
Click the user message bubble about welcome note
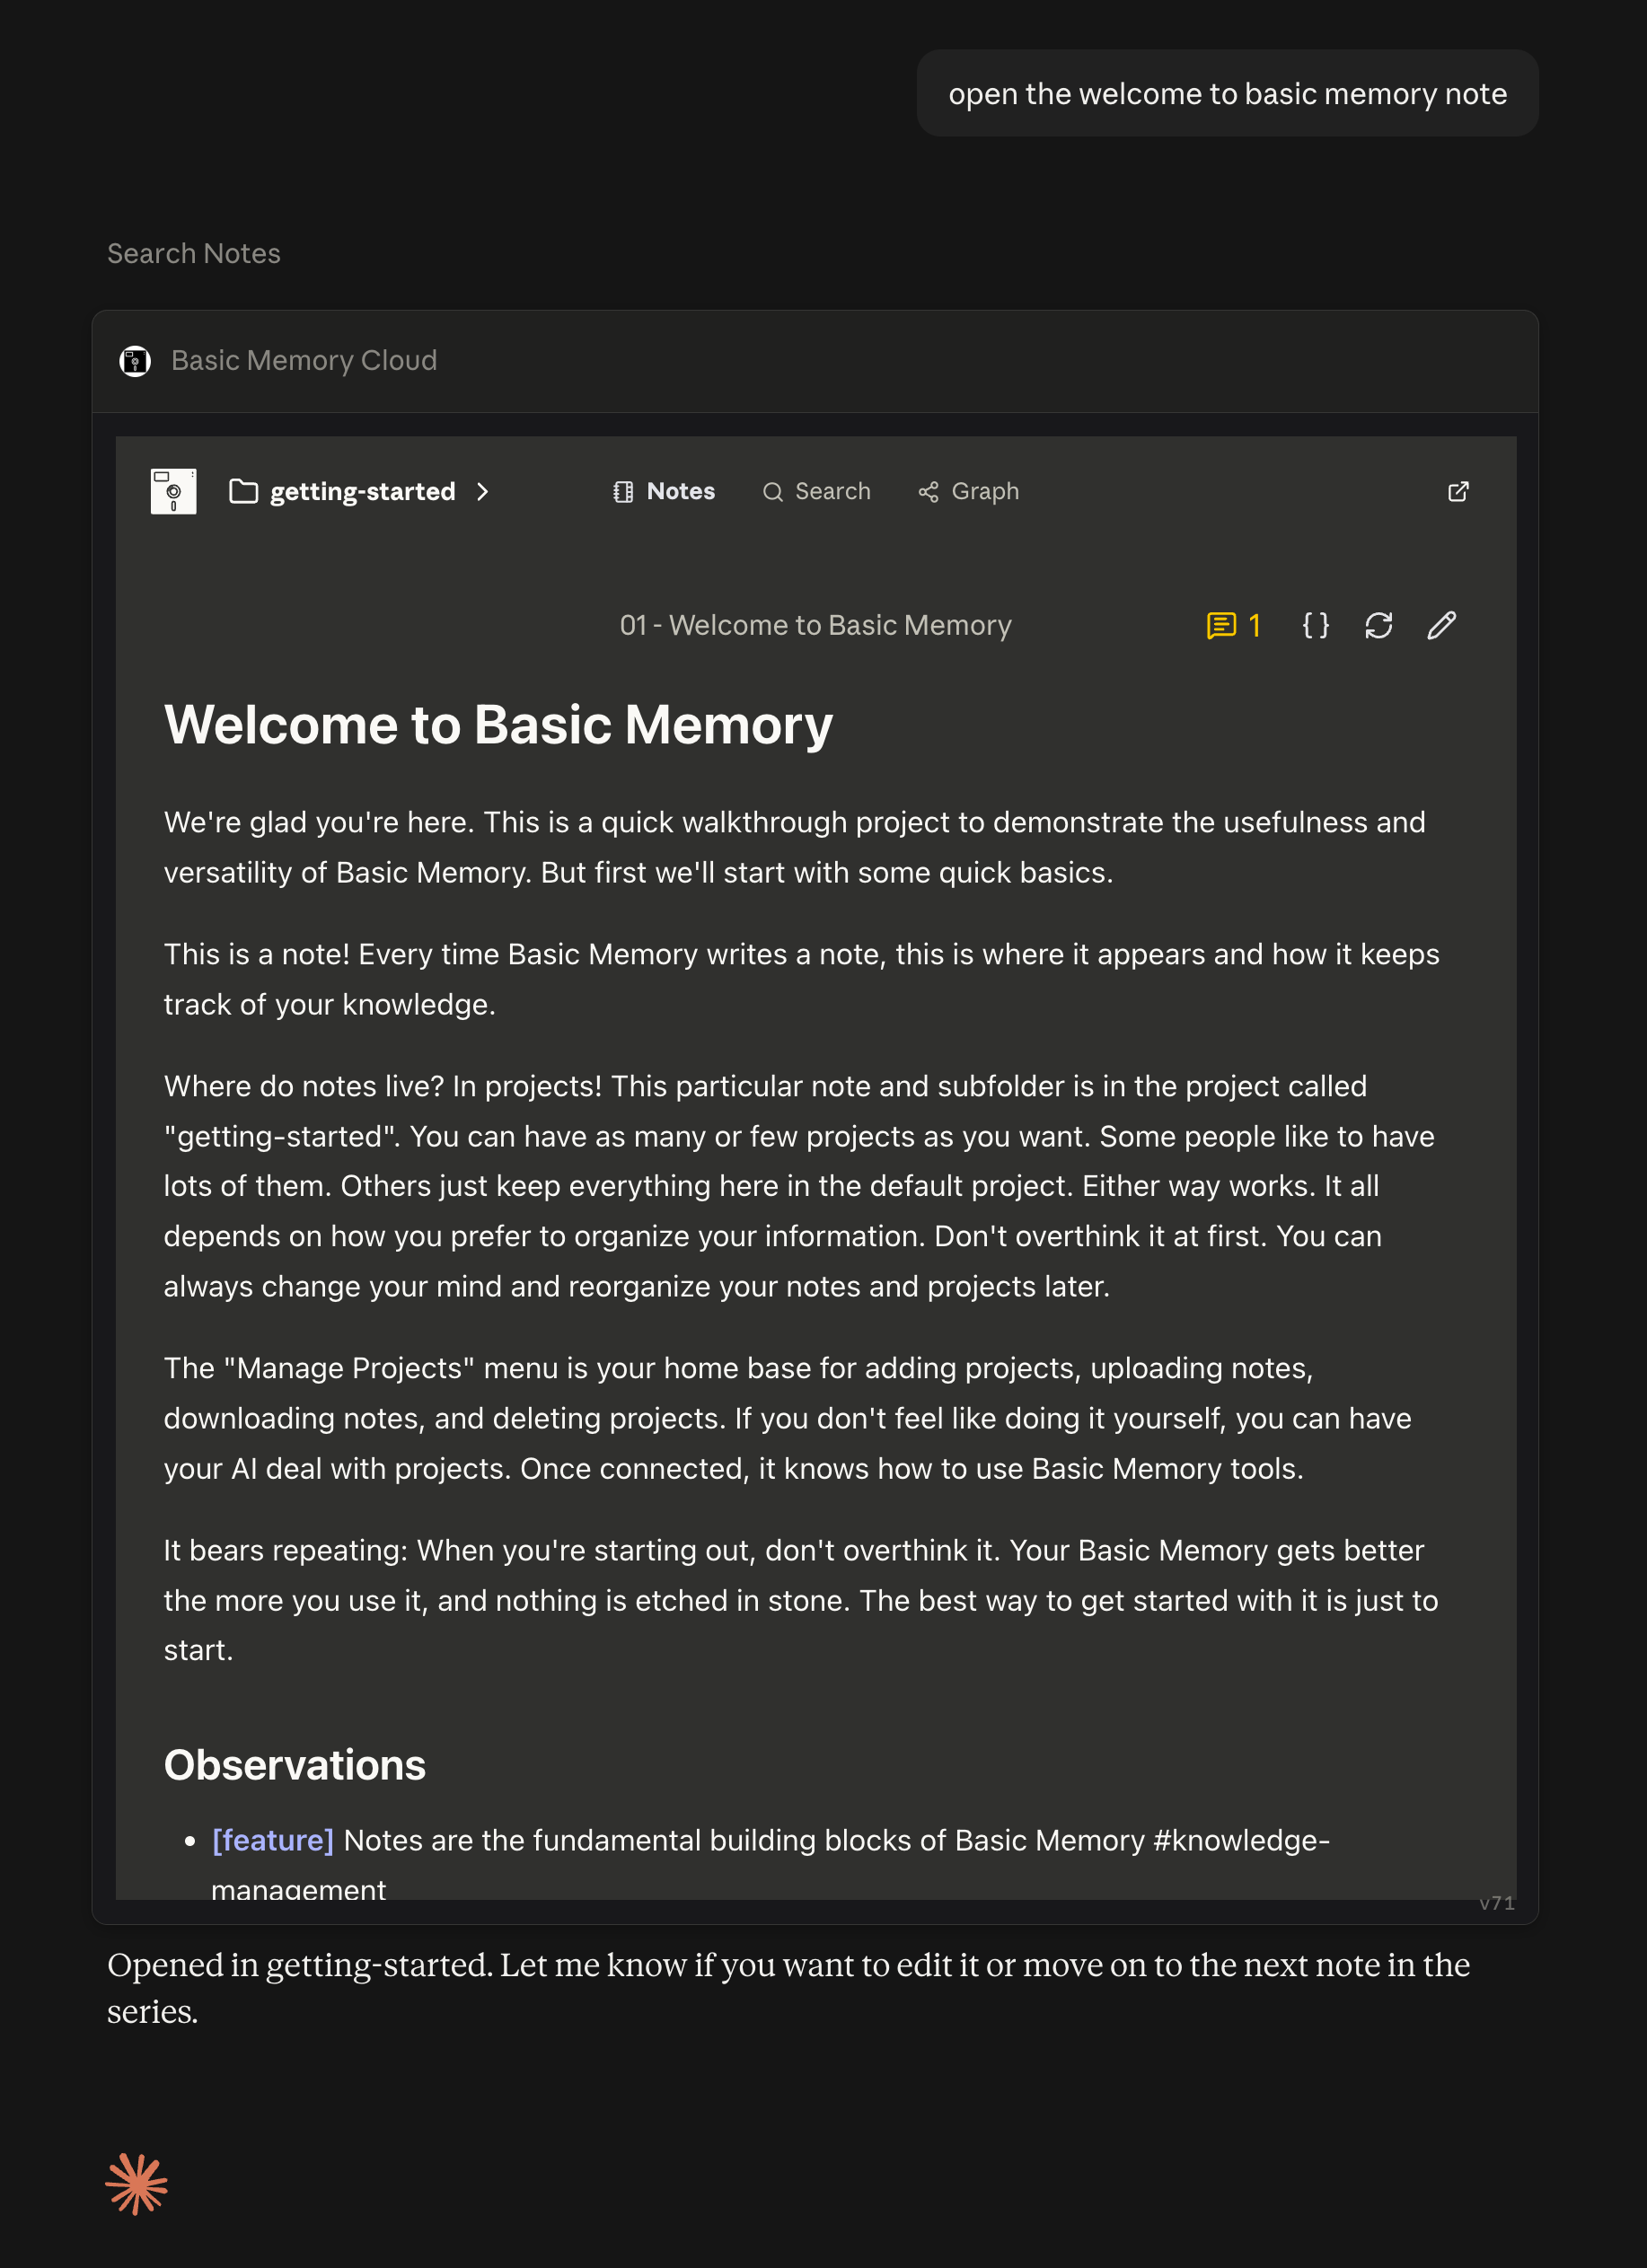click(x=1227, y=93)
